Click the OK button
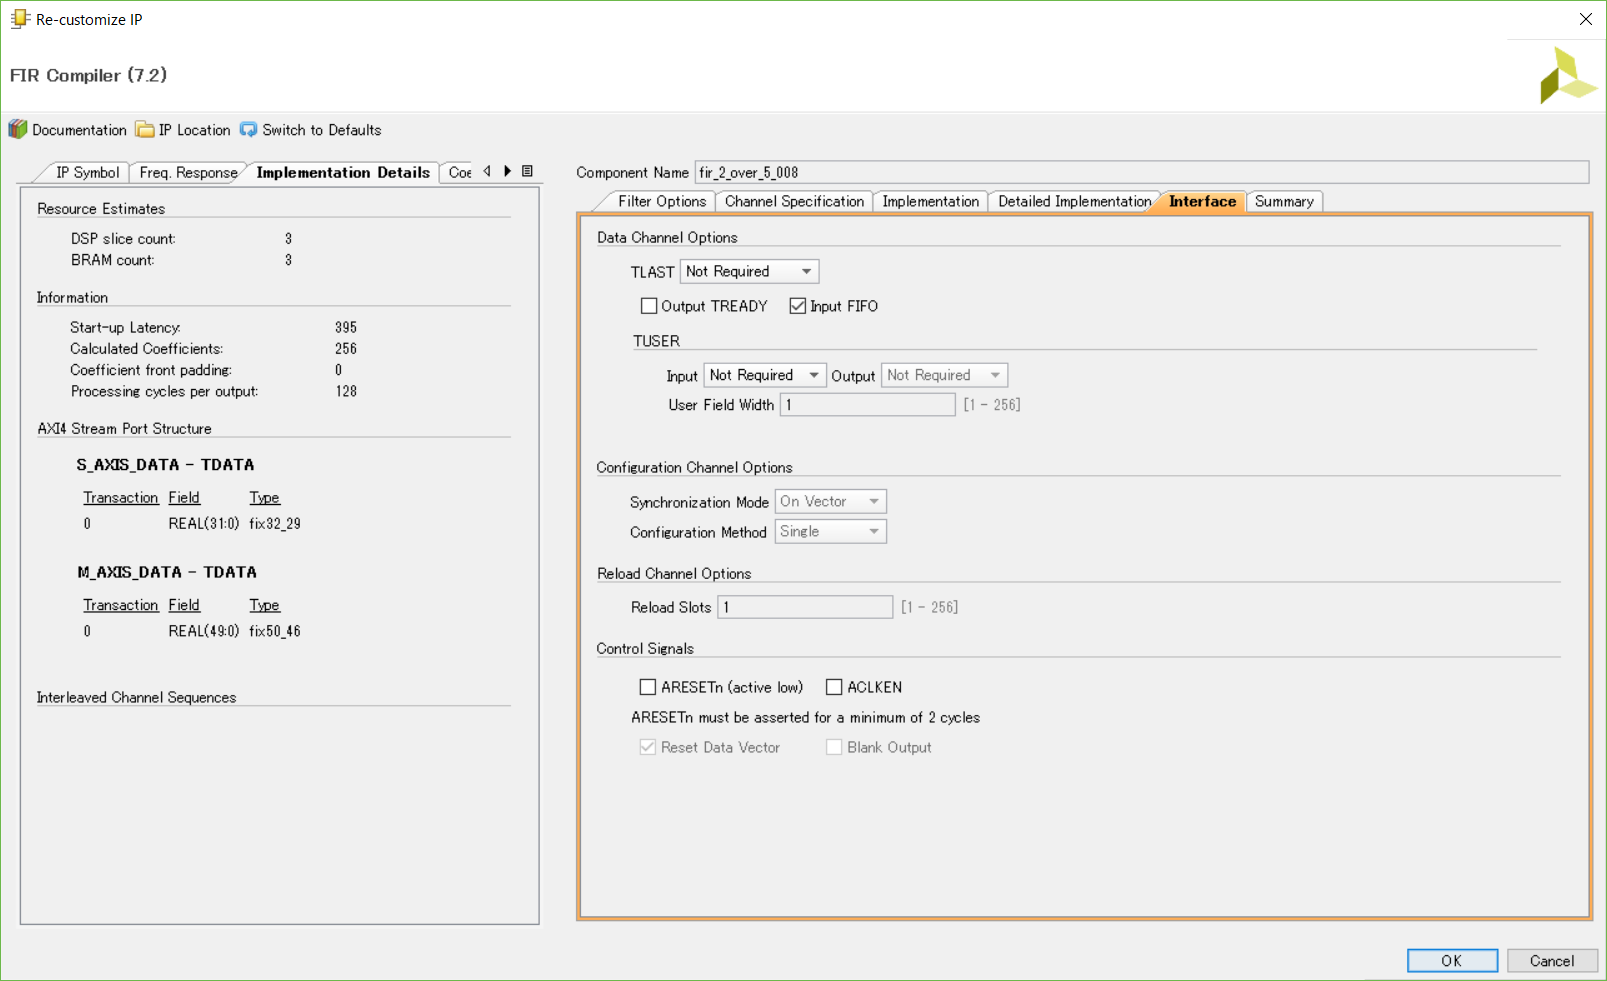1607x981 pixels. [1452, 960]
